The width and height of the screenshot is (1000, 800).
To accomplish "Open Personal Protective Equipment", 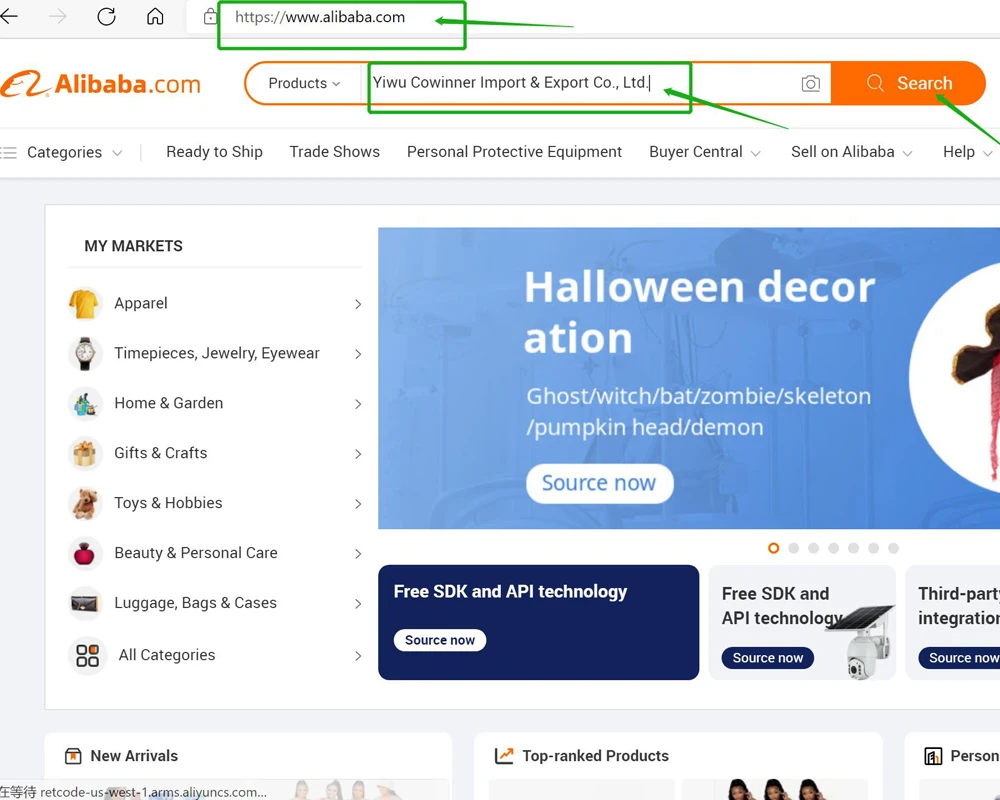I will [514, 152].
